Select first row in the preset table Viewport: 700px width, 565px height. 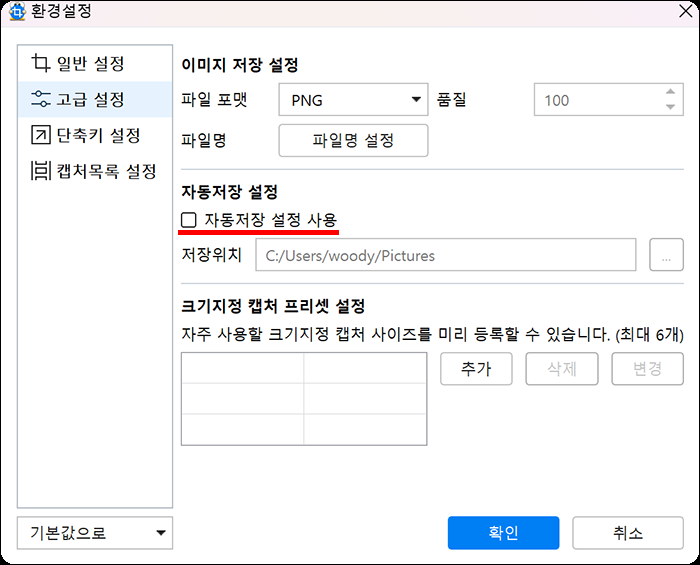pyautogui.click(x=304, y=368)
